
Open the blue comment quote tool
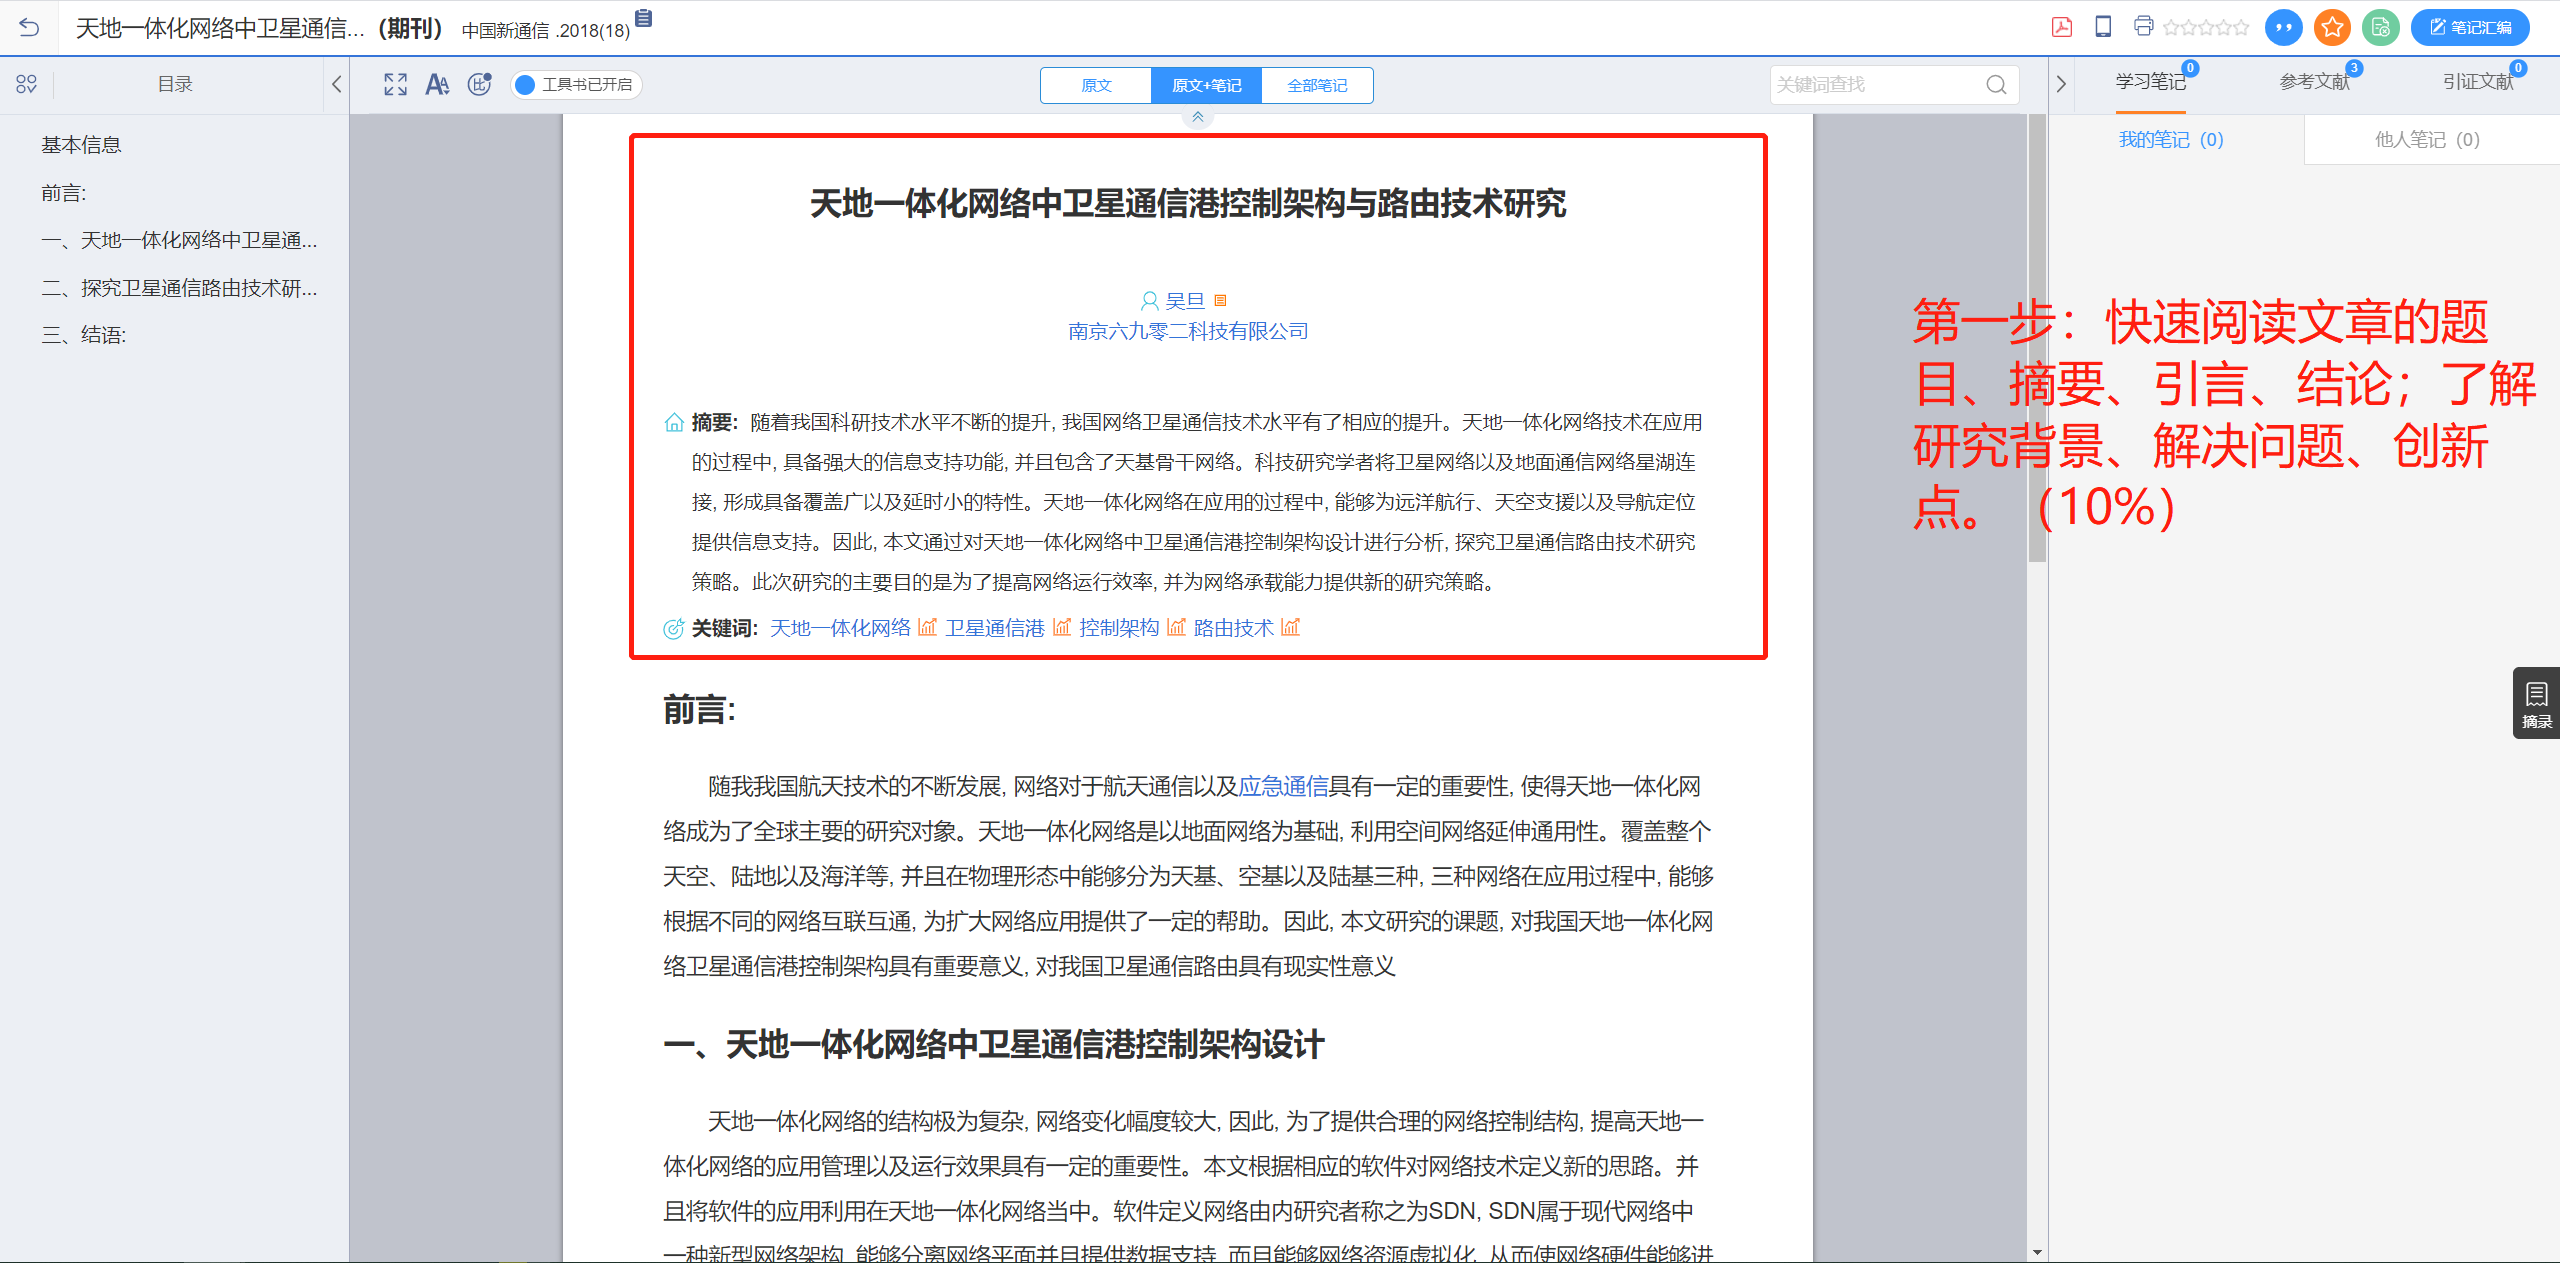(x=2283, y=27)
